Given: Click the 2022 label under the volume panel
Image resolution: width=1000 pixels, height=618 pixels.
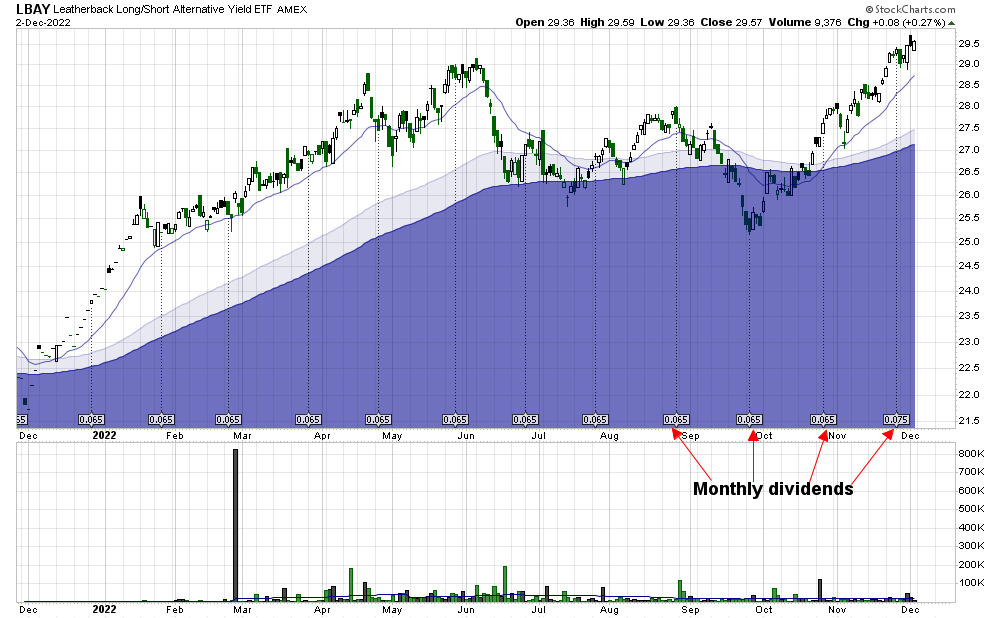Looking at the screenshot, I should point(105,609).
